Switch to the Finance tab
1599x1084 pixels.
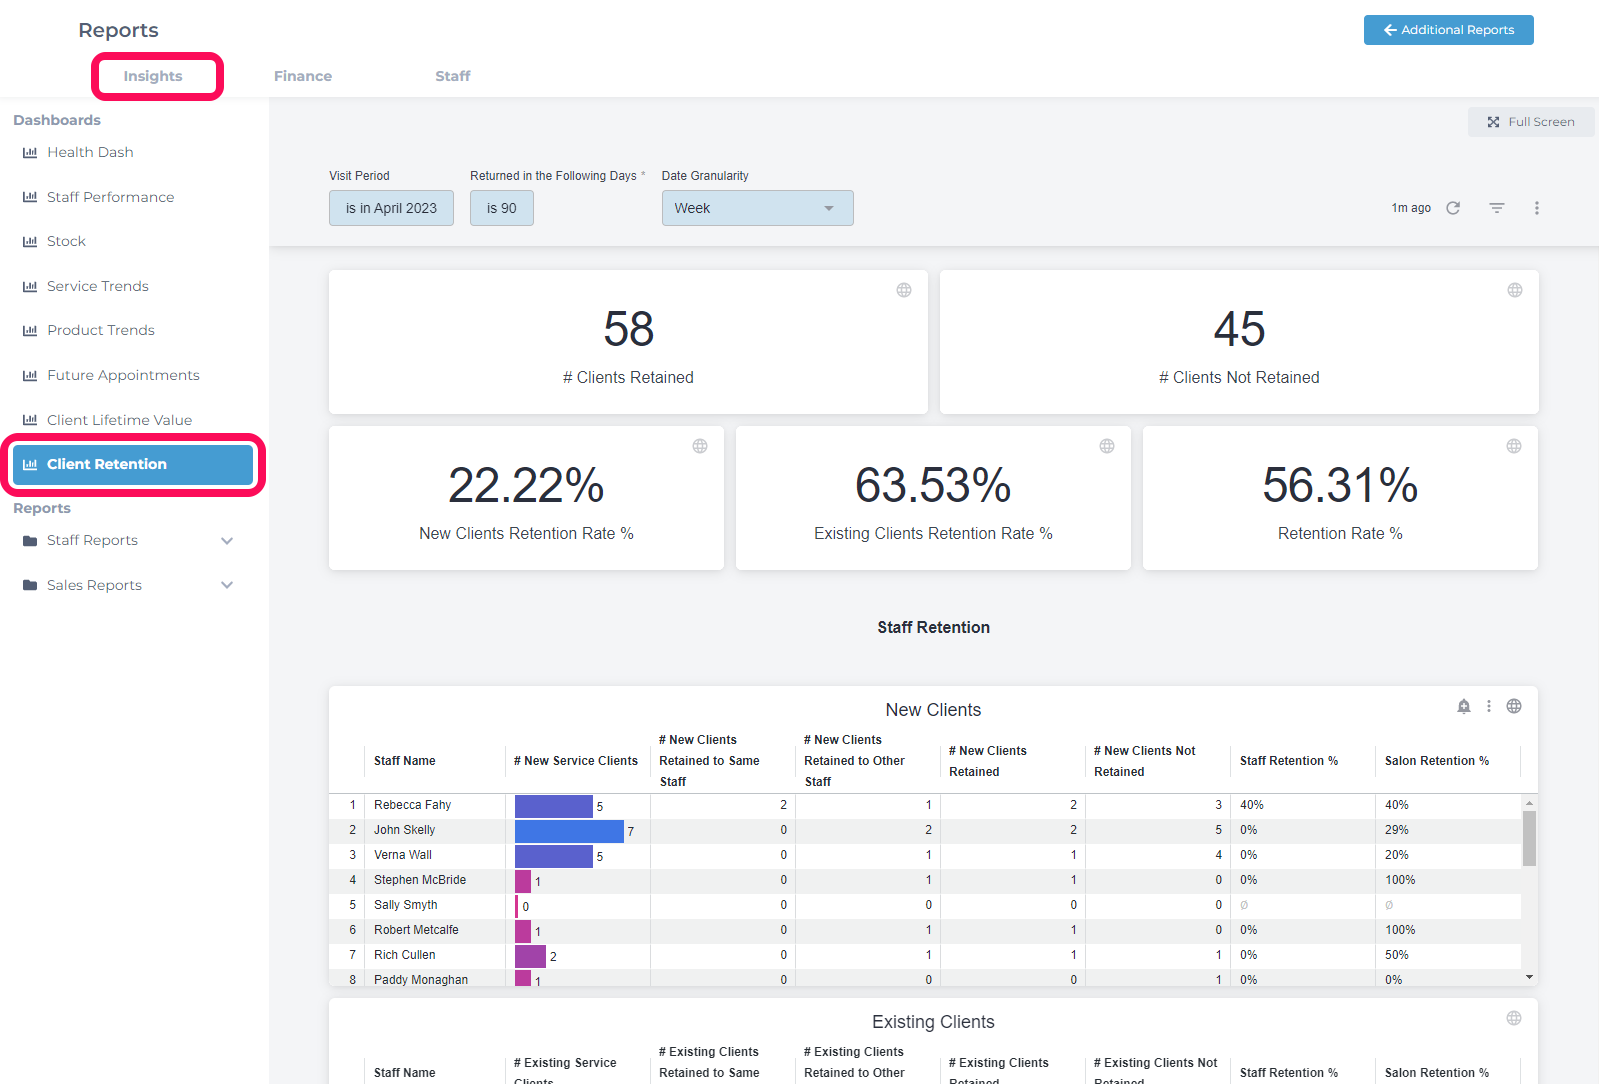click(x=303, y=76)
